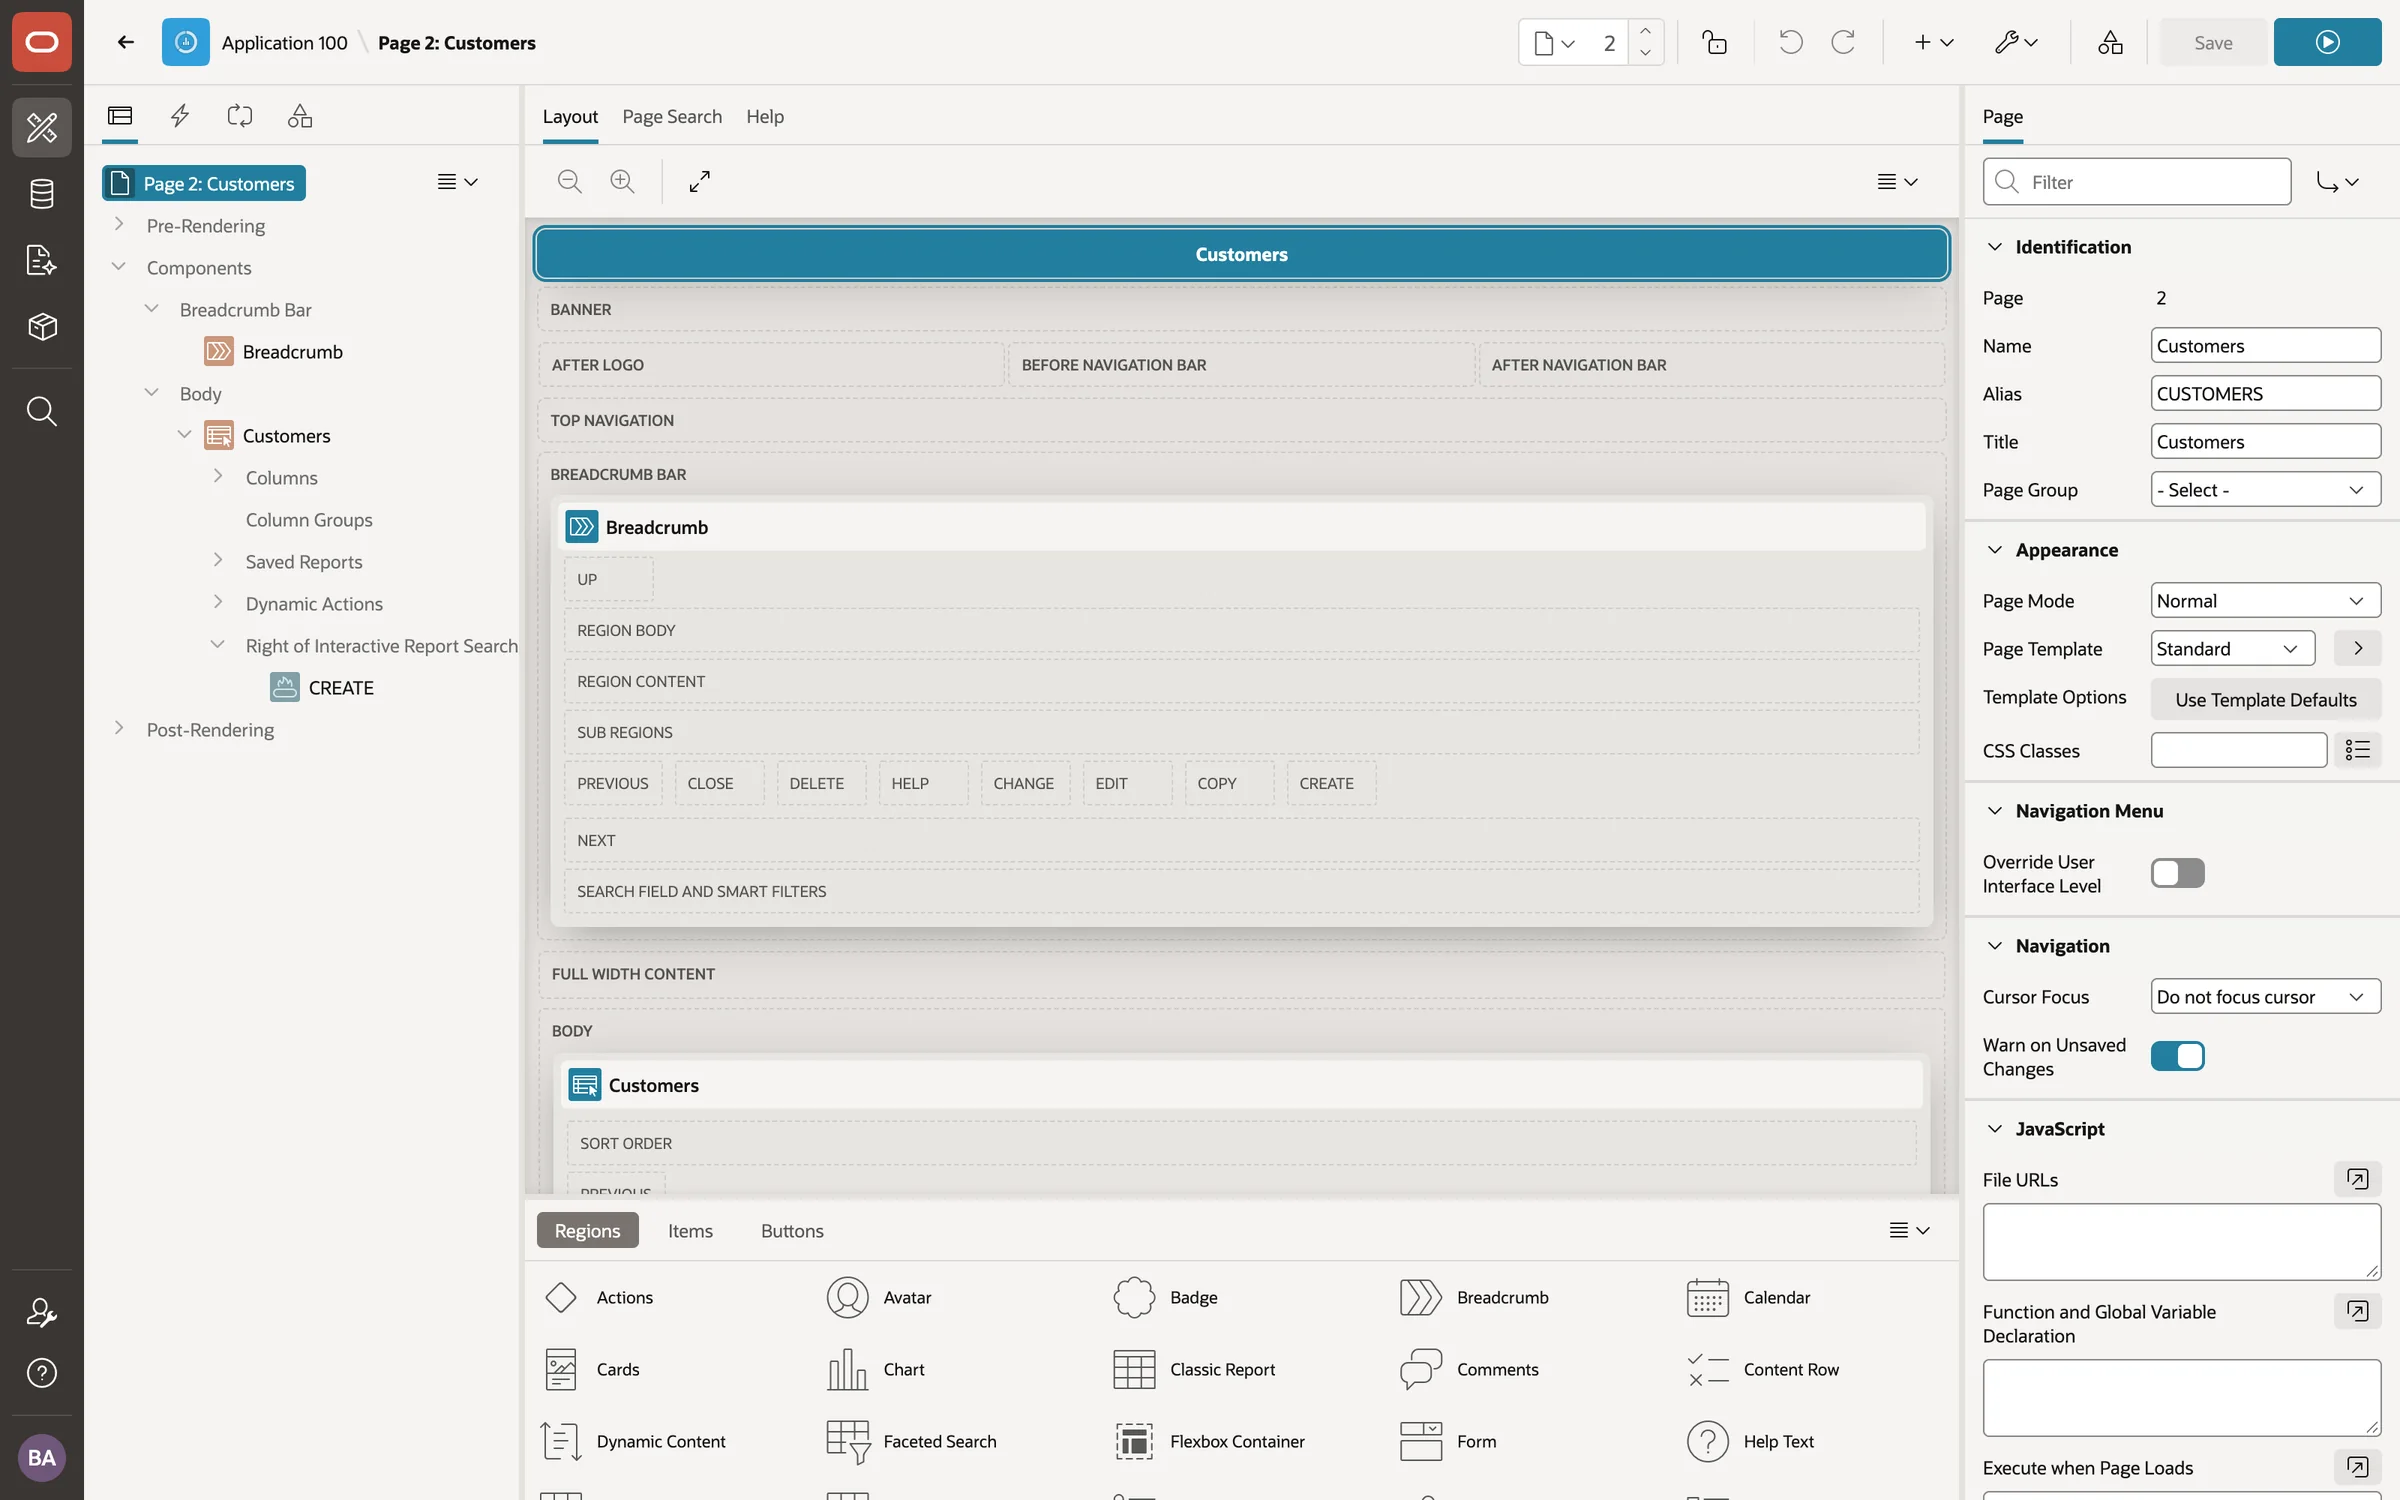The width and height of the screenshot is (2400, 1500).
Task: Expand the Columns tree node
Action: (218, 477)
